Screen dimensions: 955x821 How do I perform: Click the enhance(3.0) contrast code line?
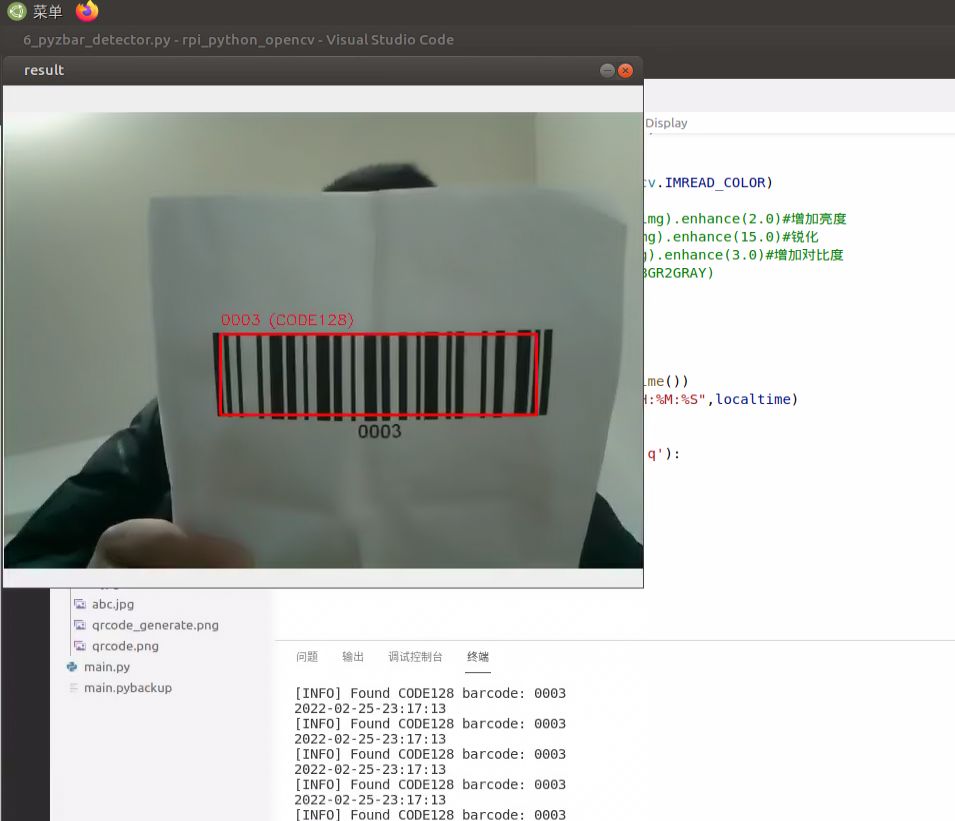pyautogui.click(x=744, y=255)
